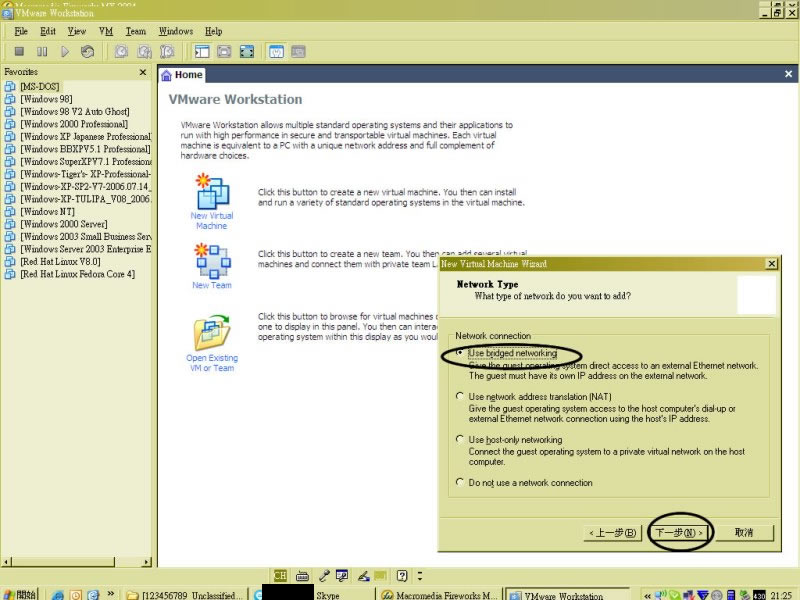Image resolution: width=800 pixels, height=600 pixels.
Task: Open the Edit menu
Action: coord(48,31)
